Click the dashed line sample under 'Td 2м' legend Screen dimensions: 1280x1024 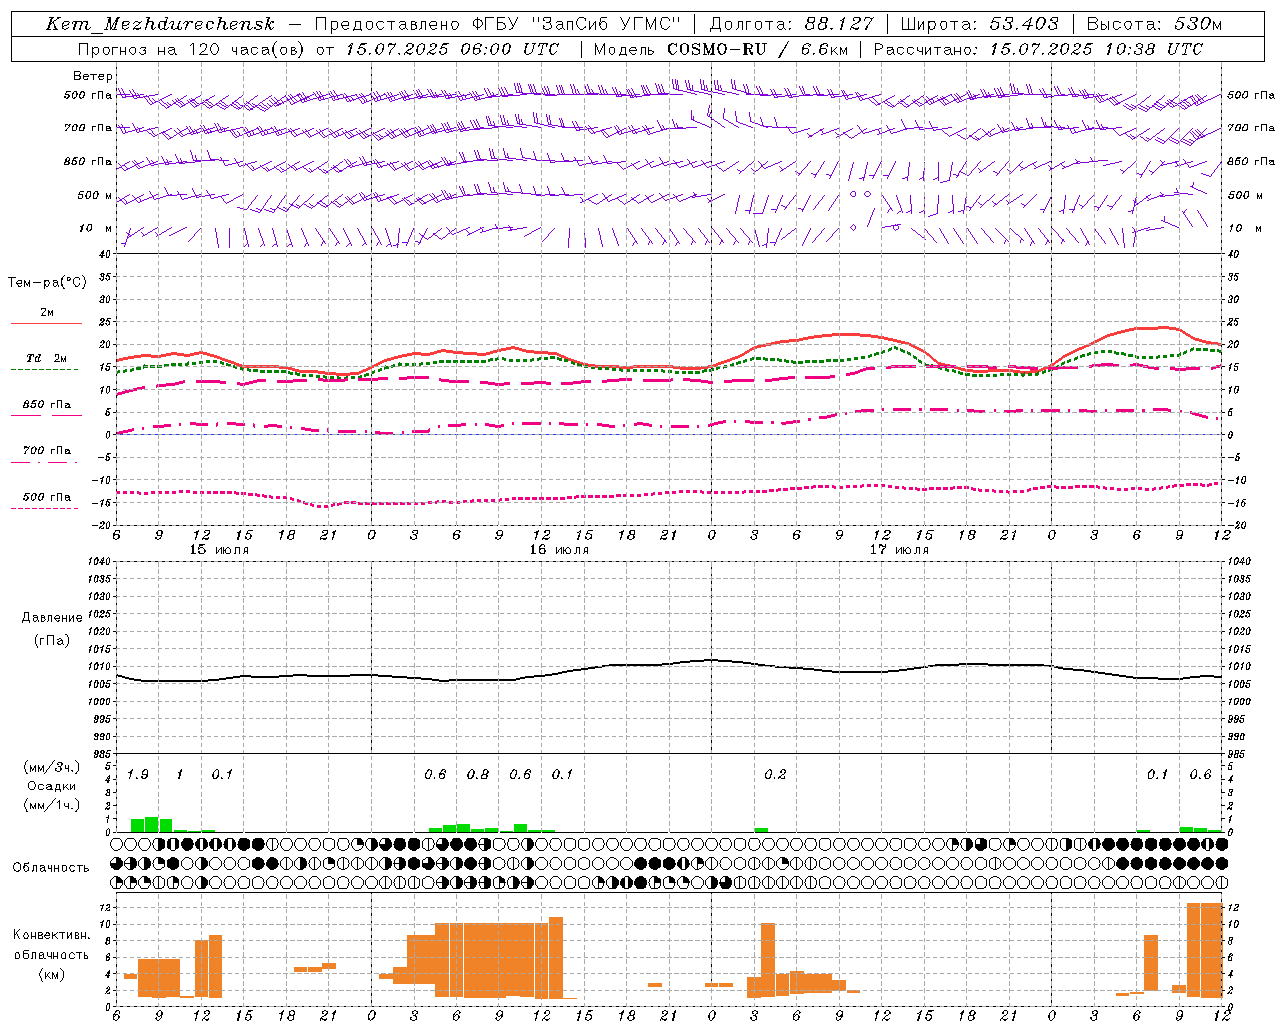pos(45,369)
